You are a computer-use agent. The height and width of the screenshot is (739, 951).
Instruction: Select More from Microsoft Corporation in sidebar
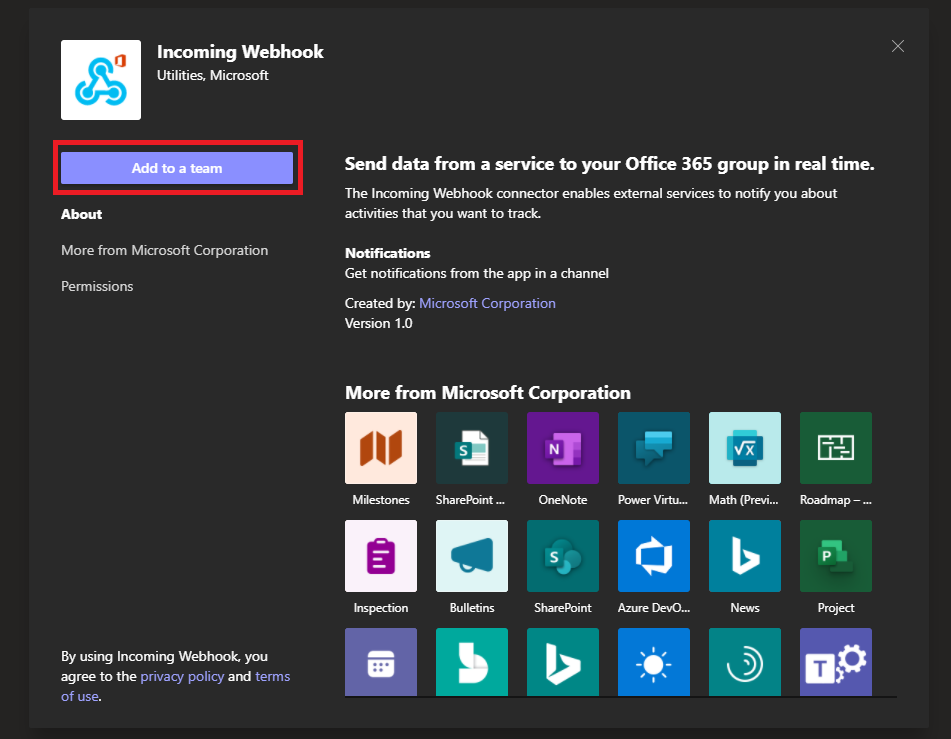pyautogui.click(x=164, y=250)
